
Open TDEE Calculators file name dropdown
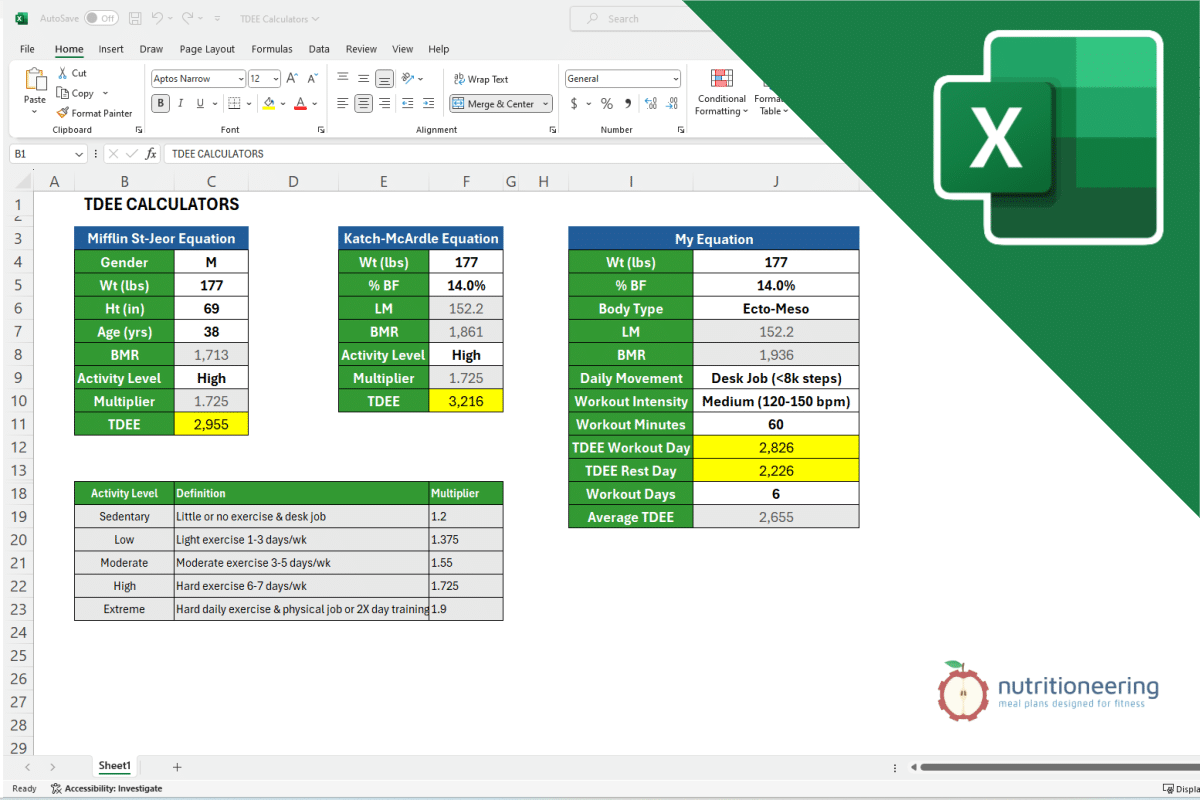point(280,19)
